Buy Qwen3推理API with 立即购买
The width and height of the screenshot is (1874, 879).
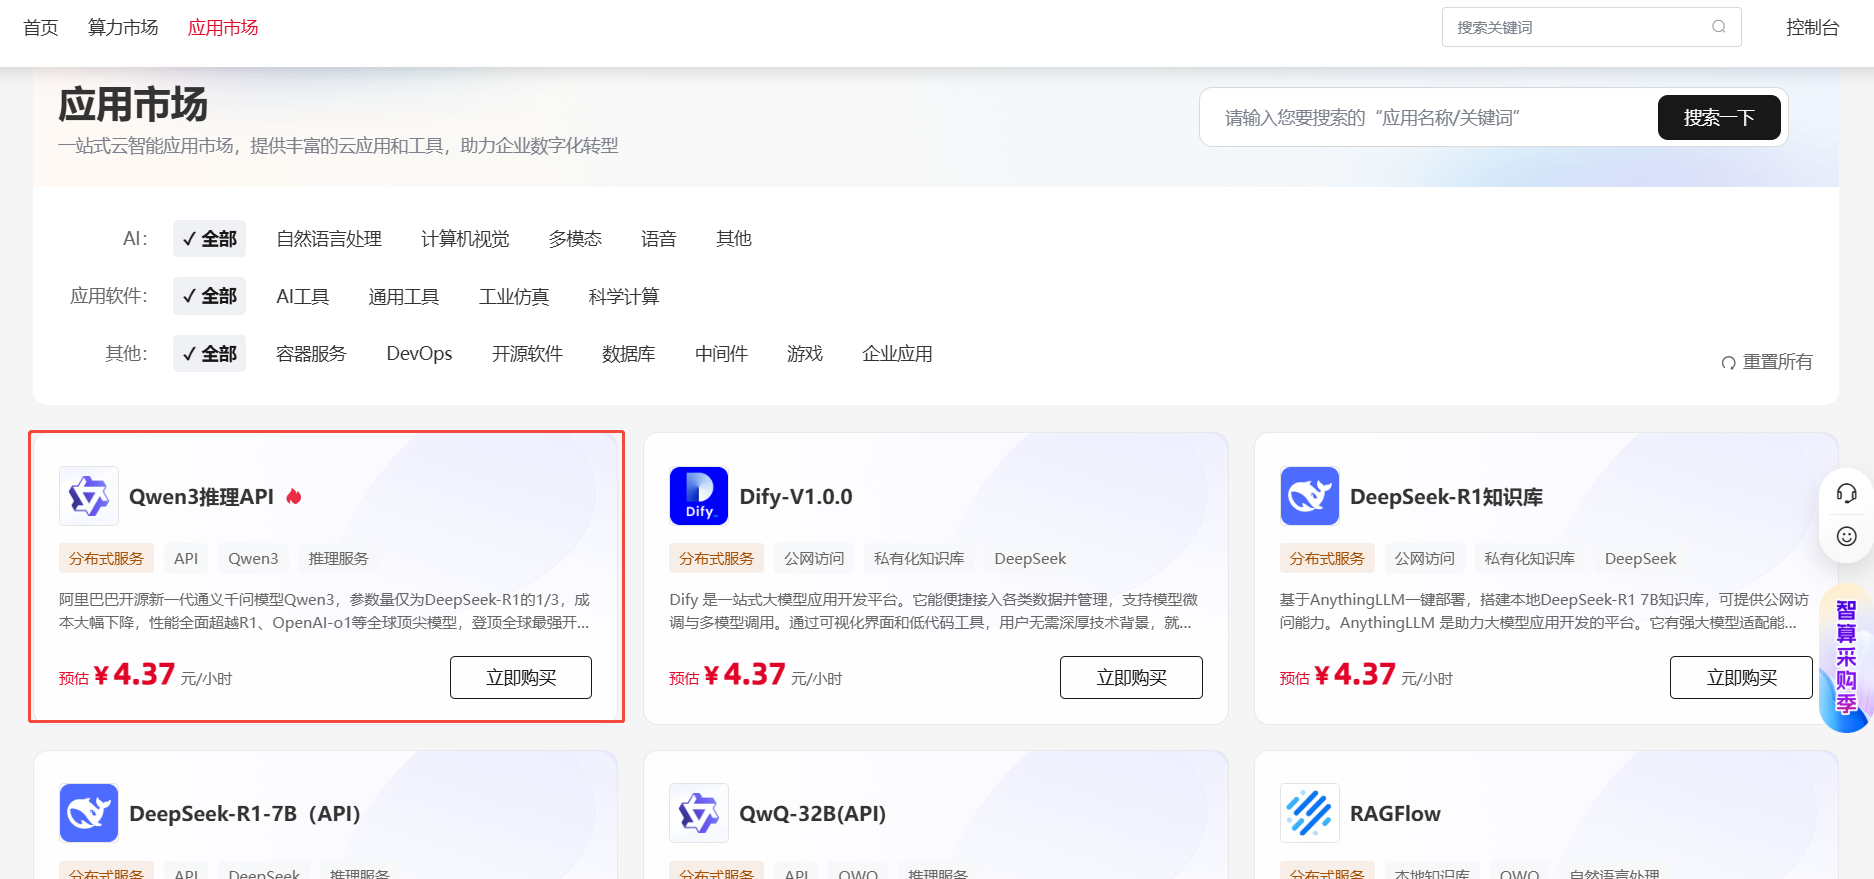pyautogui.click(x=521, y=678)
